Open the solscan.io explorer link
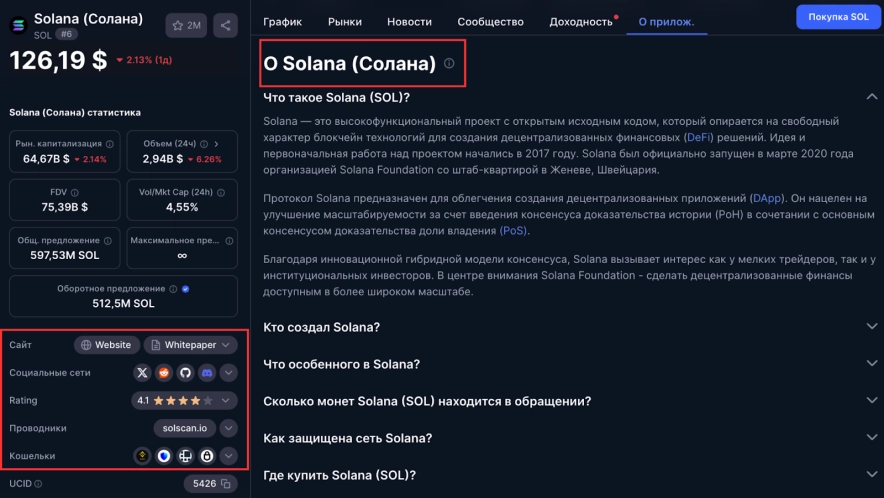This screenshot has width=884, height=498. click(185, 428)
